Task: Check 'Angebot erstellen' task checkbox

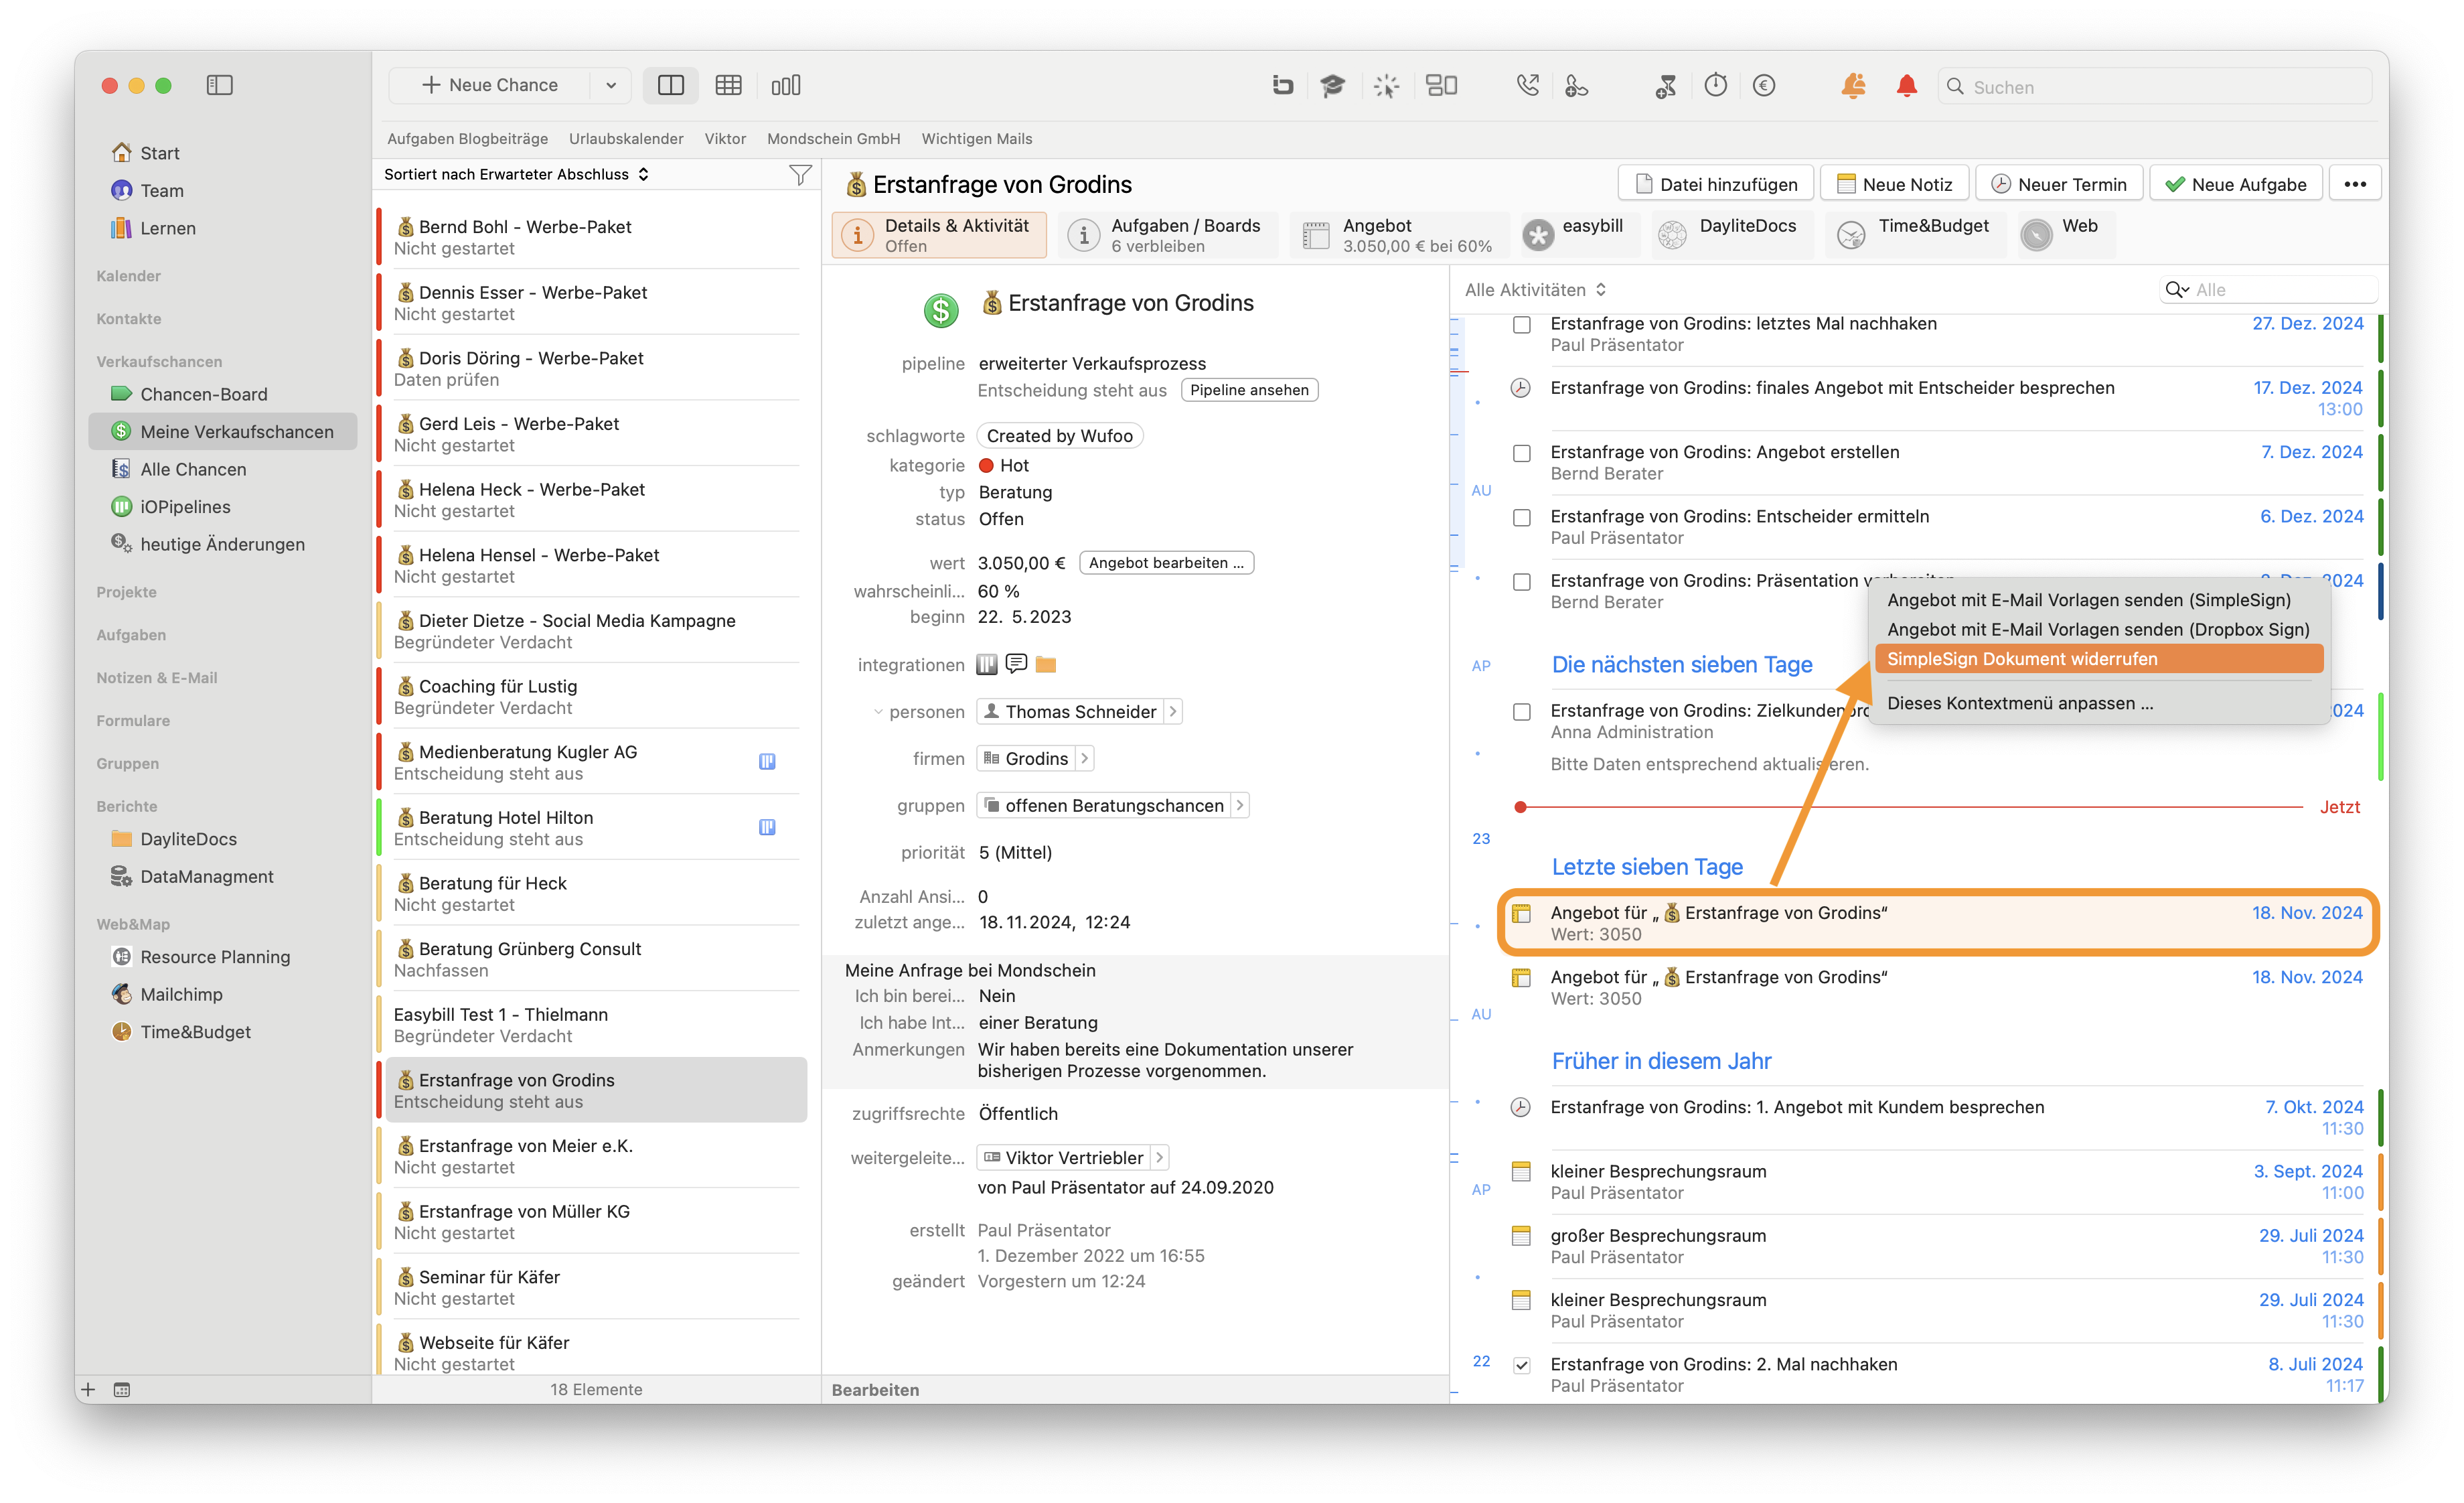Action: [1522, 454]
